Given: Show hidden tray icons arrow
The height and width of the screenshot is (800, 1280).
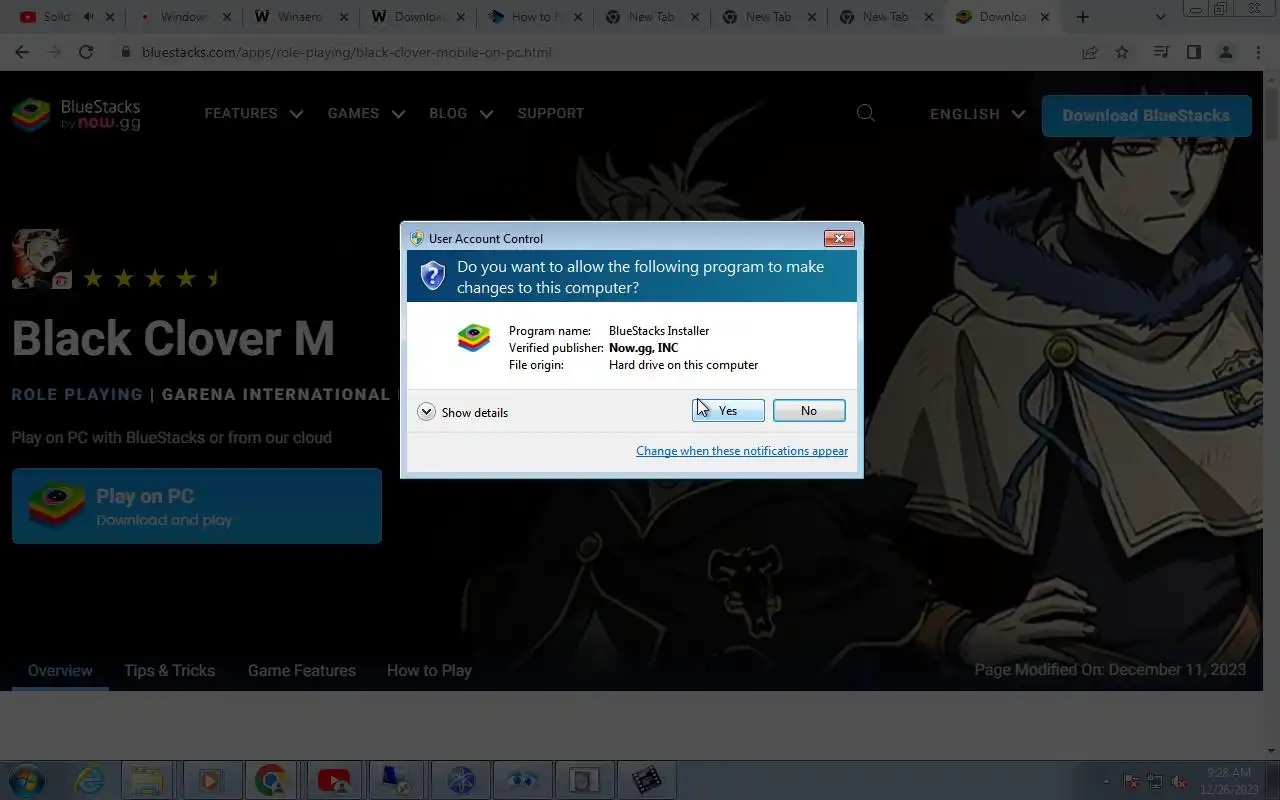Looking at the screenshot, I should point(1106,781).
